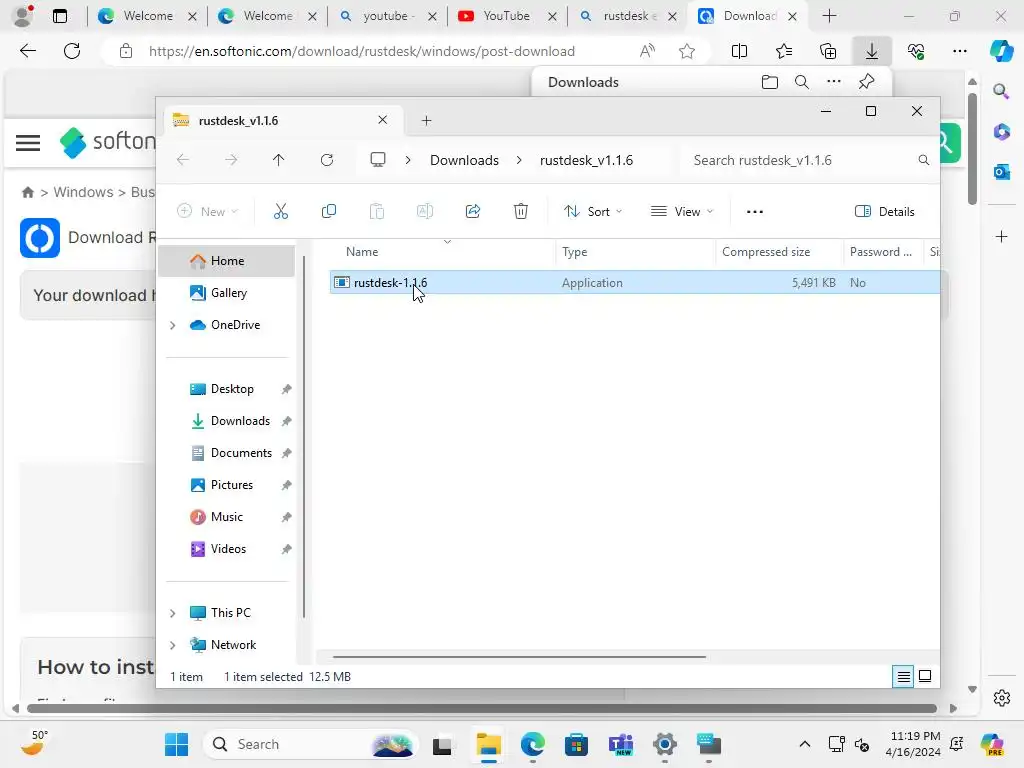The height and width of the screenshot is (768, 1024).
Task: Close the rustdesk_v1.1.6 Explorer tab
Action: click(x=383, y=120)
